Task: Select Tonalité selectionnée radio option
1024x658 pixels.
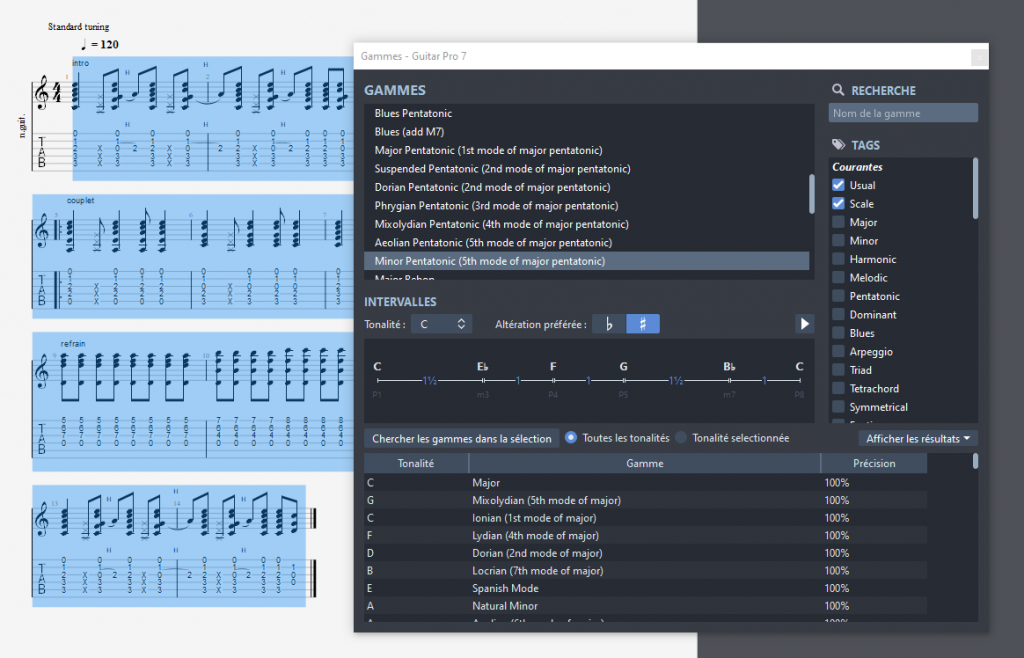Action: click(x=682, y=438)
